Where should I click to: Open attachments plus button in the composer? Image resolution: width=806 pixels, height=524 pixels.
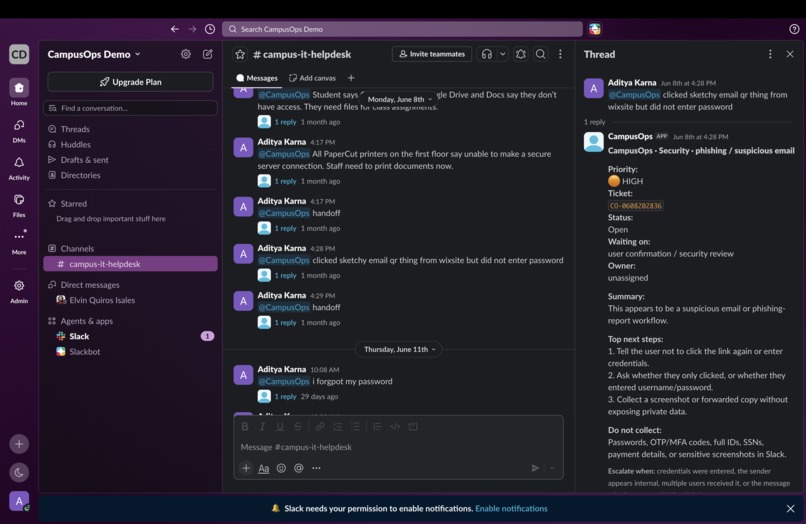246,468
